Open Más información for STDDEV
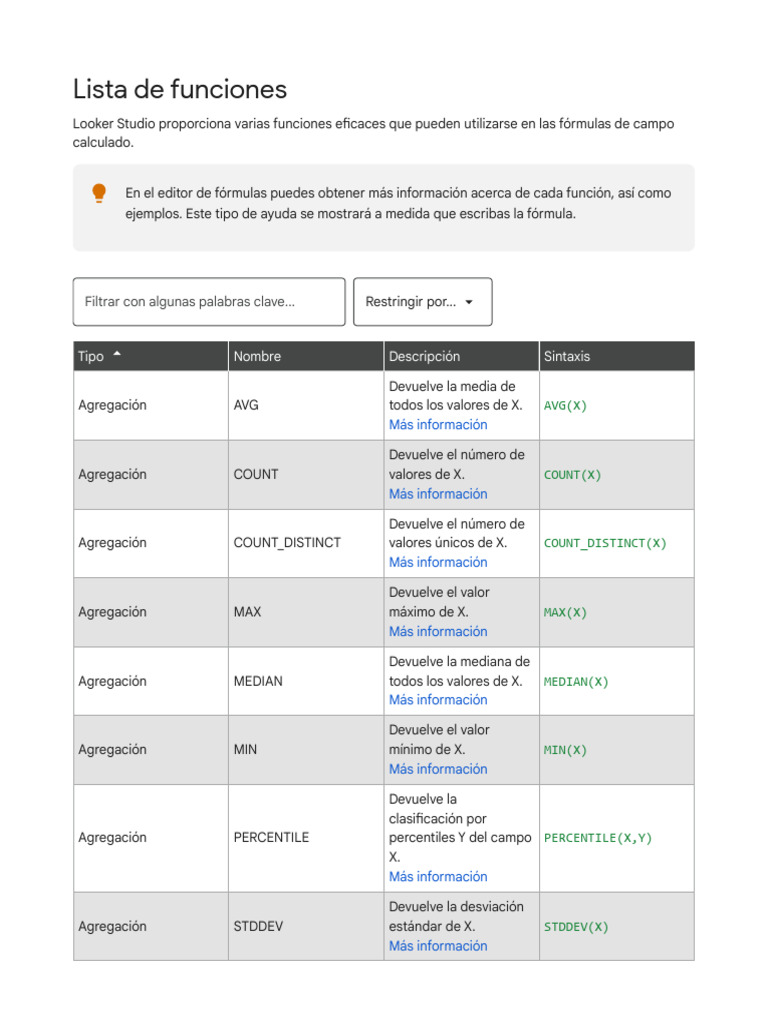768x1024 pixels. (x=438, y=946)
